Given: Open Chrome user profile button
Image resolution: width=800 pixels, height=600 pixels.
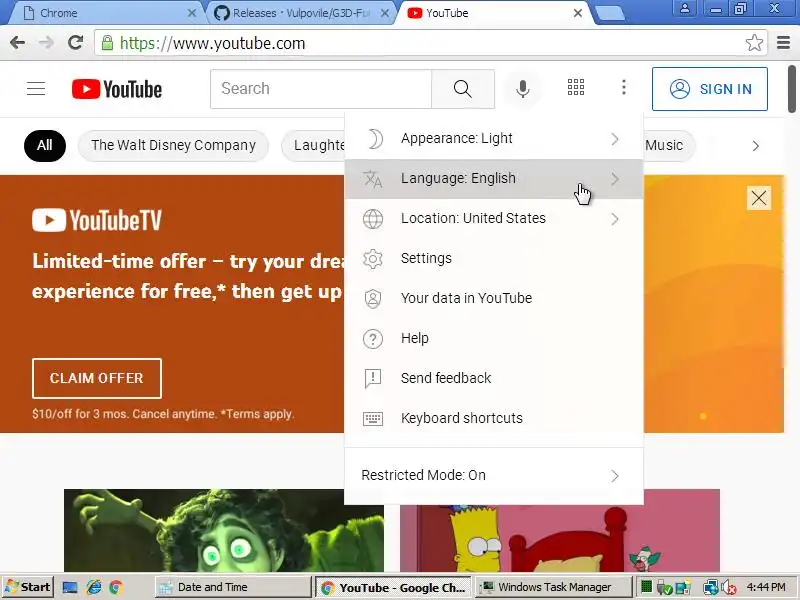Looking at the screenshot, I should tap(685, 8).
